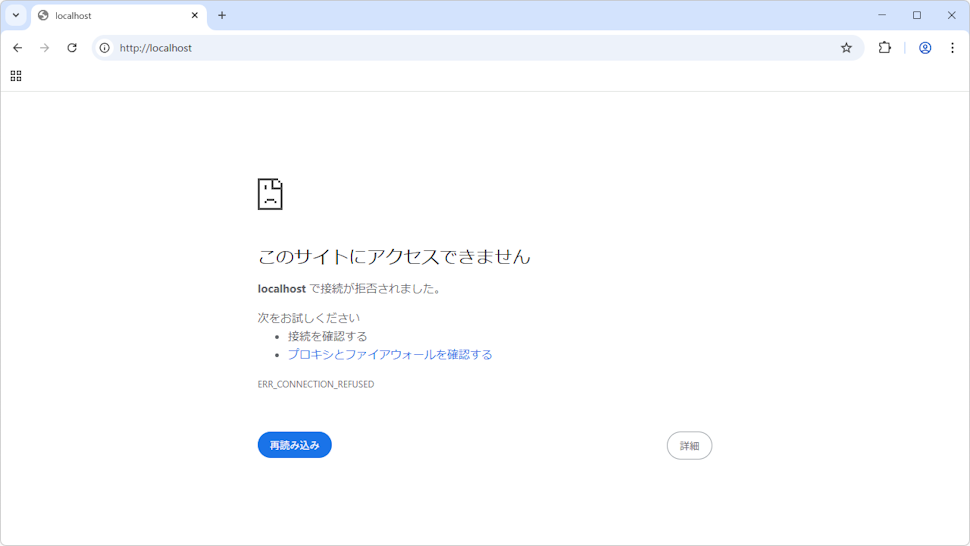This screenshot has width=970, height=546.
Task: Click the address bar showing http://localhost
Action: [476, 48]
